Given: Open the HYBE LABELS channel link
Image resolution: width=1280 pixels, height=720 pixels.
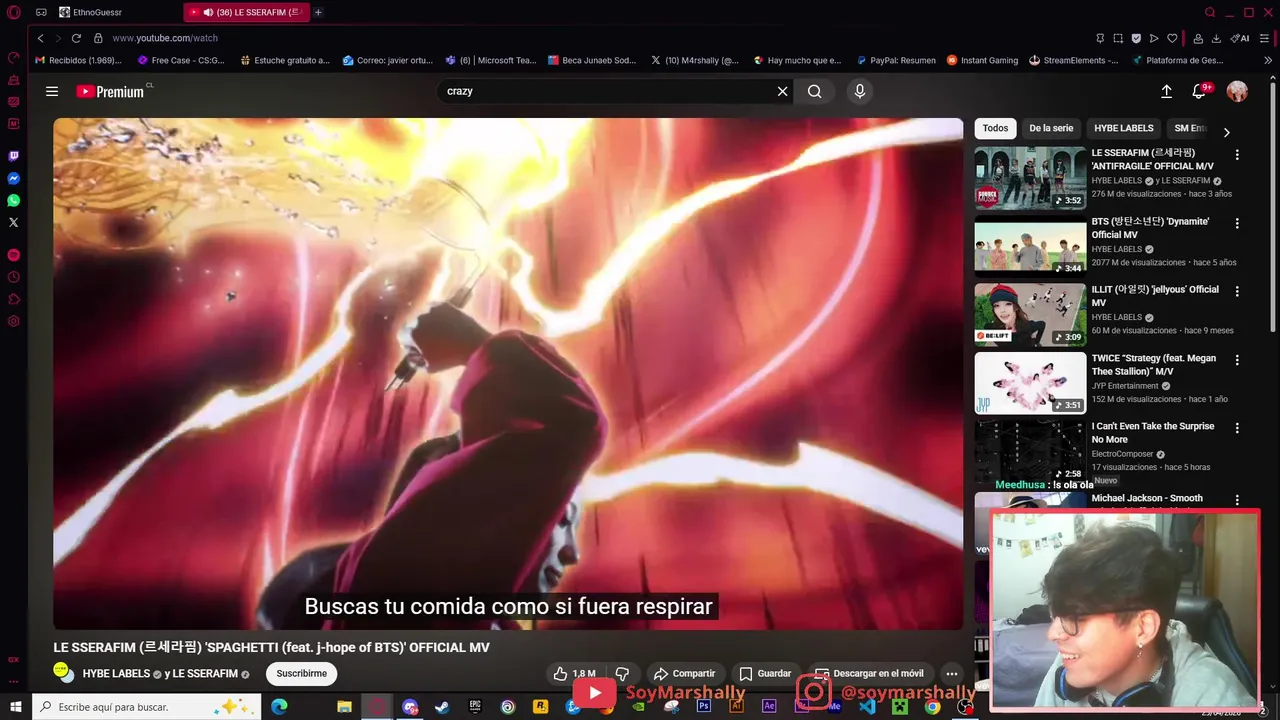Looking at the screenshot, I should pos(116,674).
